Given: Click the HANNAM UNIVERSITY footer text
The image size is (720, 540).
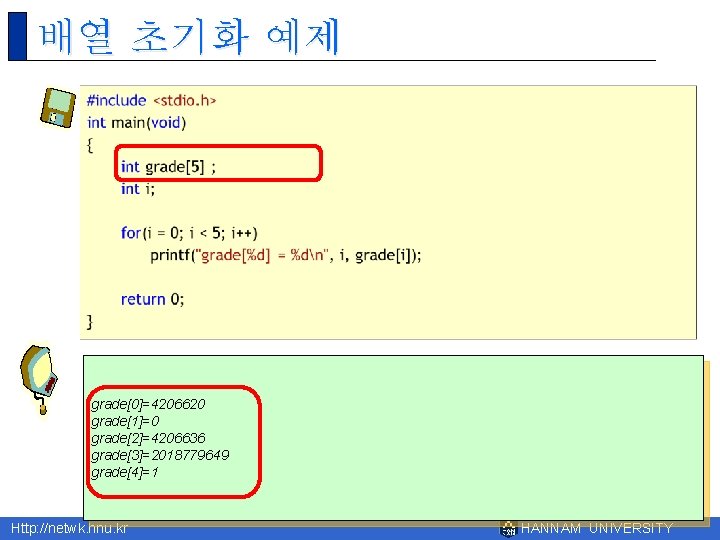Looking at the screenshot, I should 596,529.
